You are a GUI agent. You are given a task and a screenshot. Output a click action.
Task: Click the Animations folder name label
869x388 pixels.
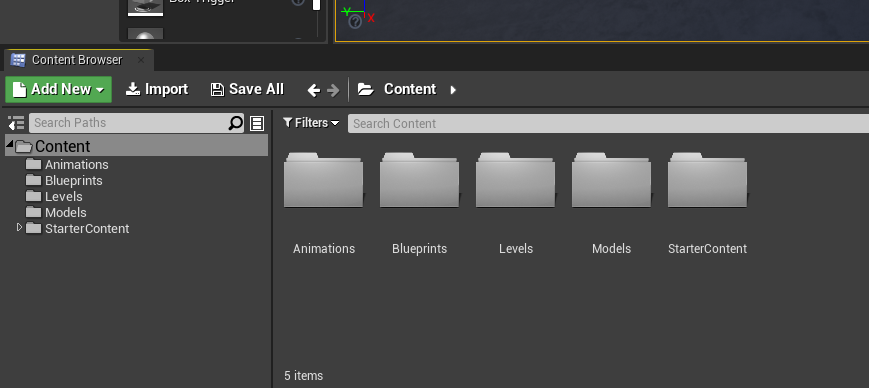point(324,249)
